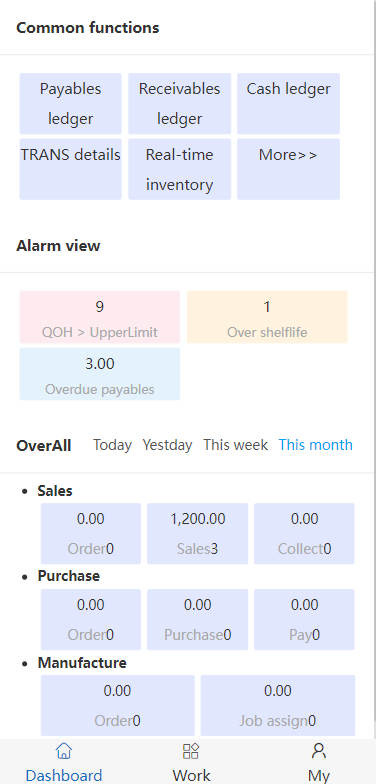Screen dimensions: 376x784
Task: Open the Collect tile under Sales
Action: [x=304, y=534]
